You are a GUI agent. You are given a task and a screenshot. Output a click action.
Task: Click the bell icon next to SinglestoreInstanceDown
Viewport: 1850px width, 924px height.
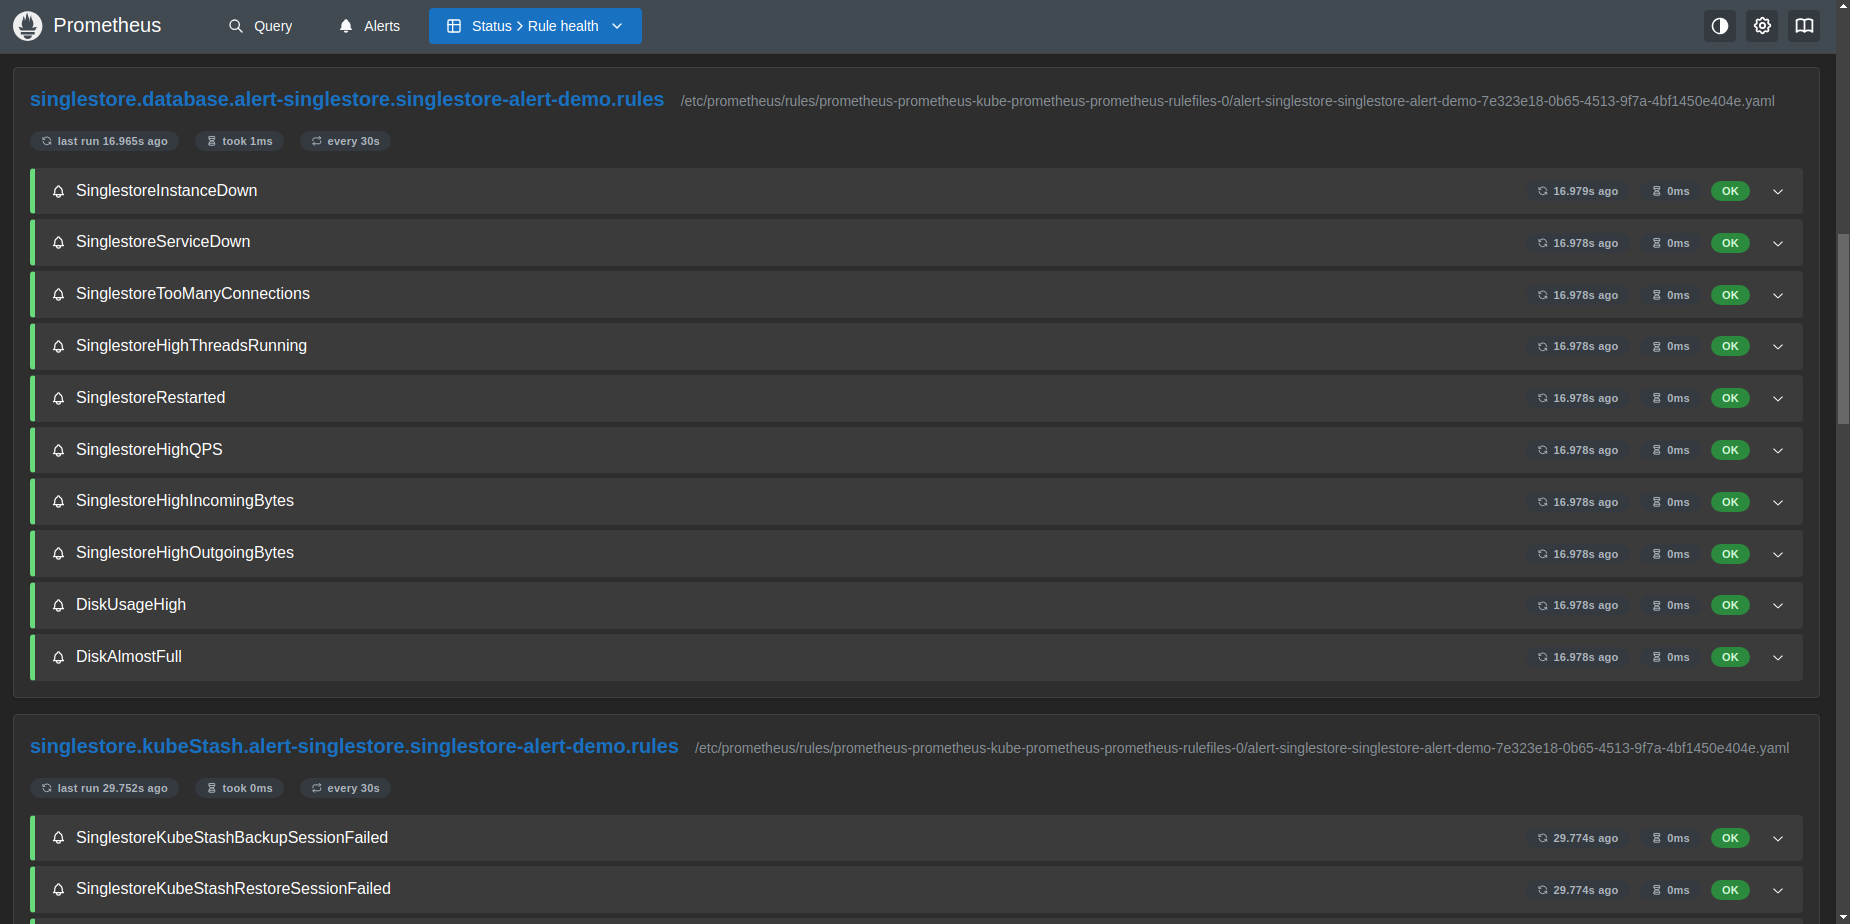pos(58,191)
